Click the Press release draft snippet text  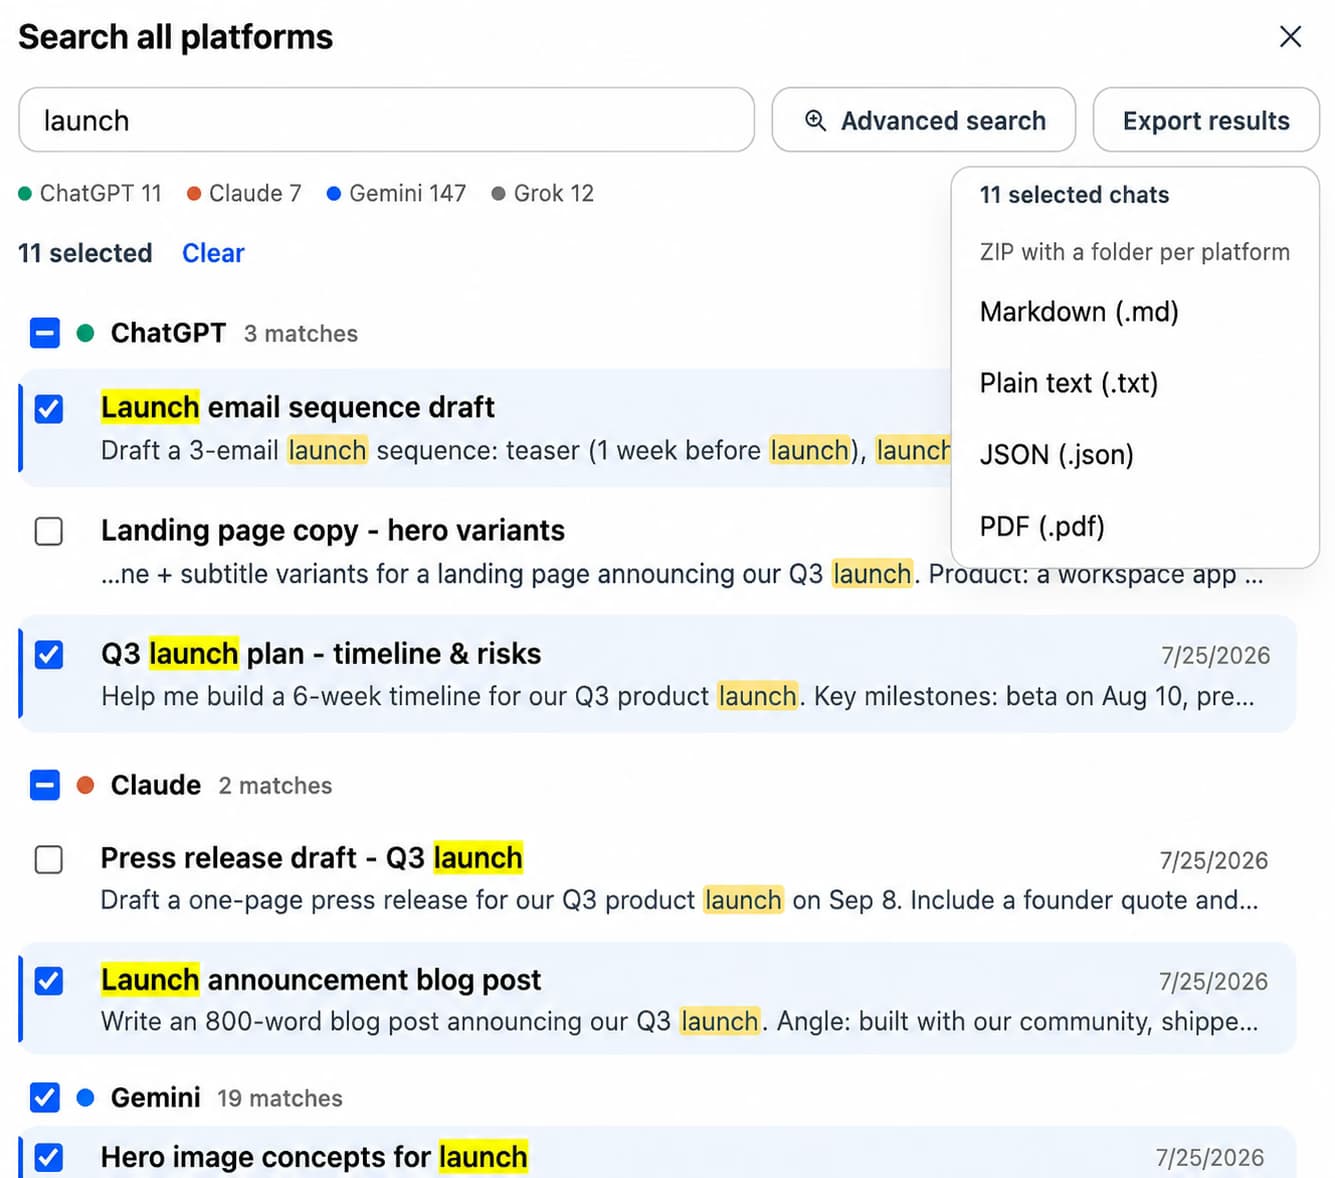(x=679, y=900)
